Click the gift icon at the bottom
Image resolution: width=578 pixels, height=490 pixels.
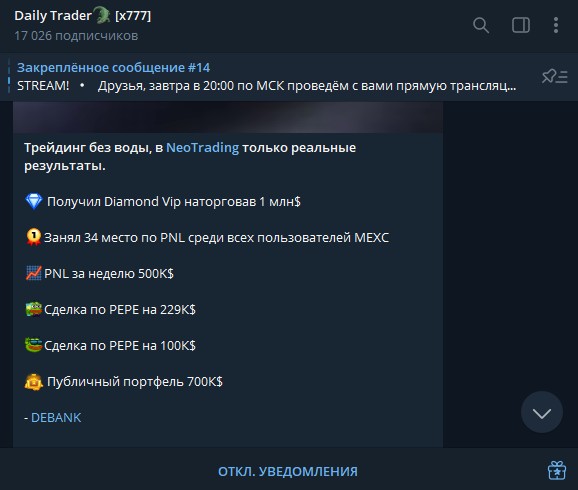click(556, 470)
